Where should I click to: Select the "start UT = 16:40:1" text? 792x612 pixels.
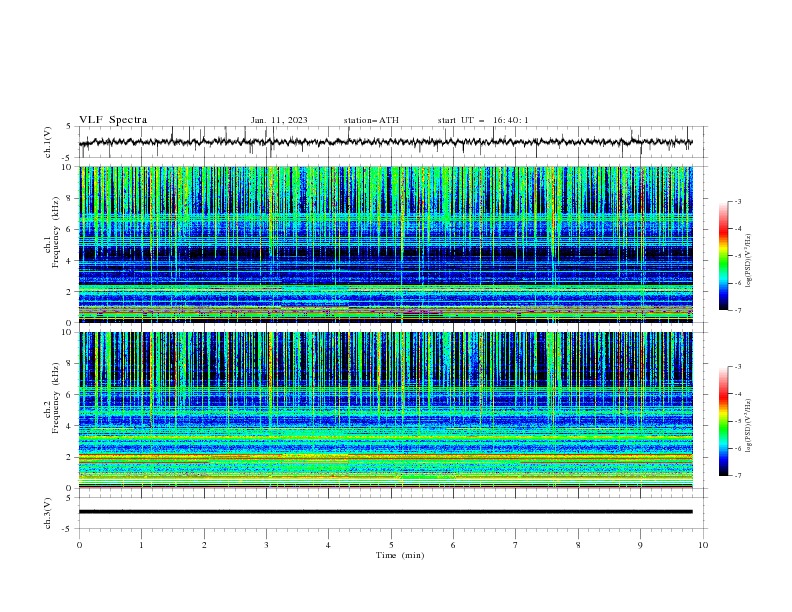coord(483,120)
